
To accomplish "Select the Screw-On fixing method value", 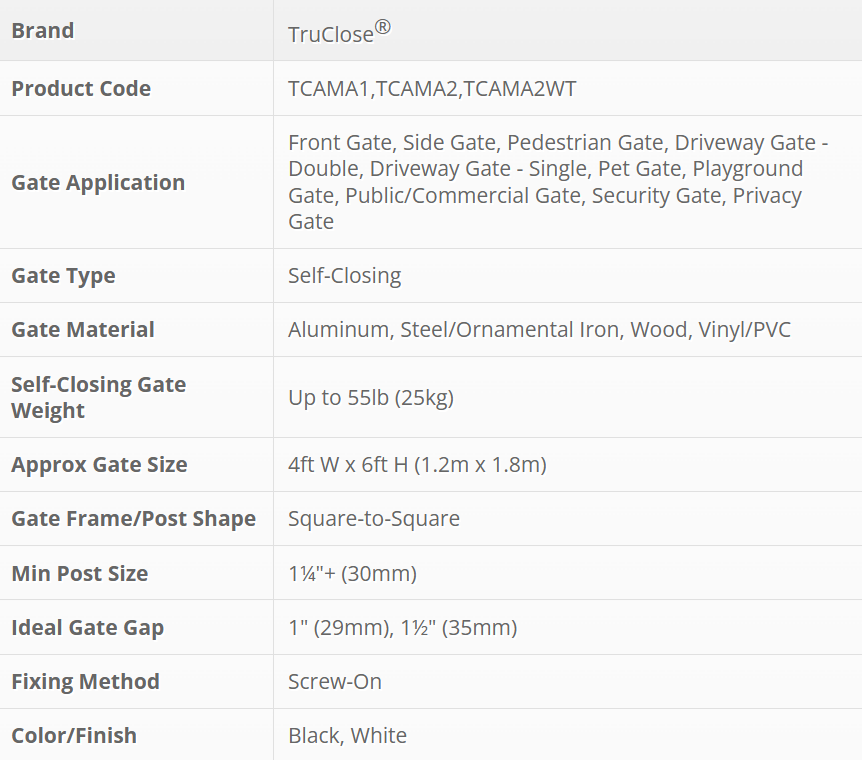I will click(x=335, y=681).
